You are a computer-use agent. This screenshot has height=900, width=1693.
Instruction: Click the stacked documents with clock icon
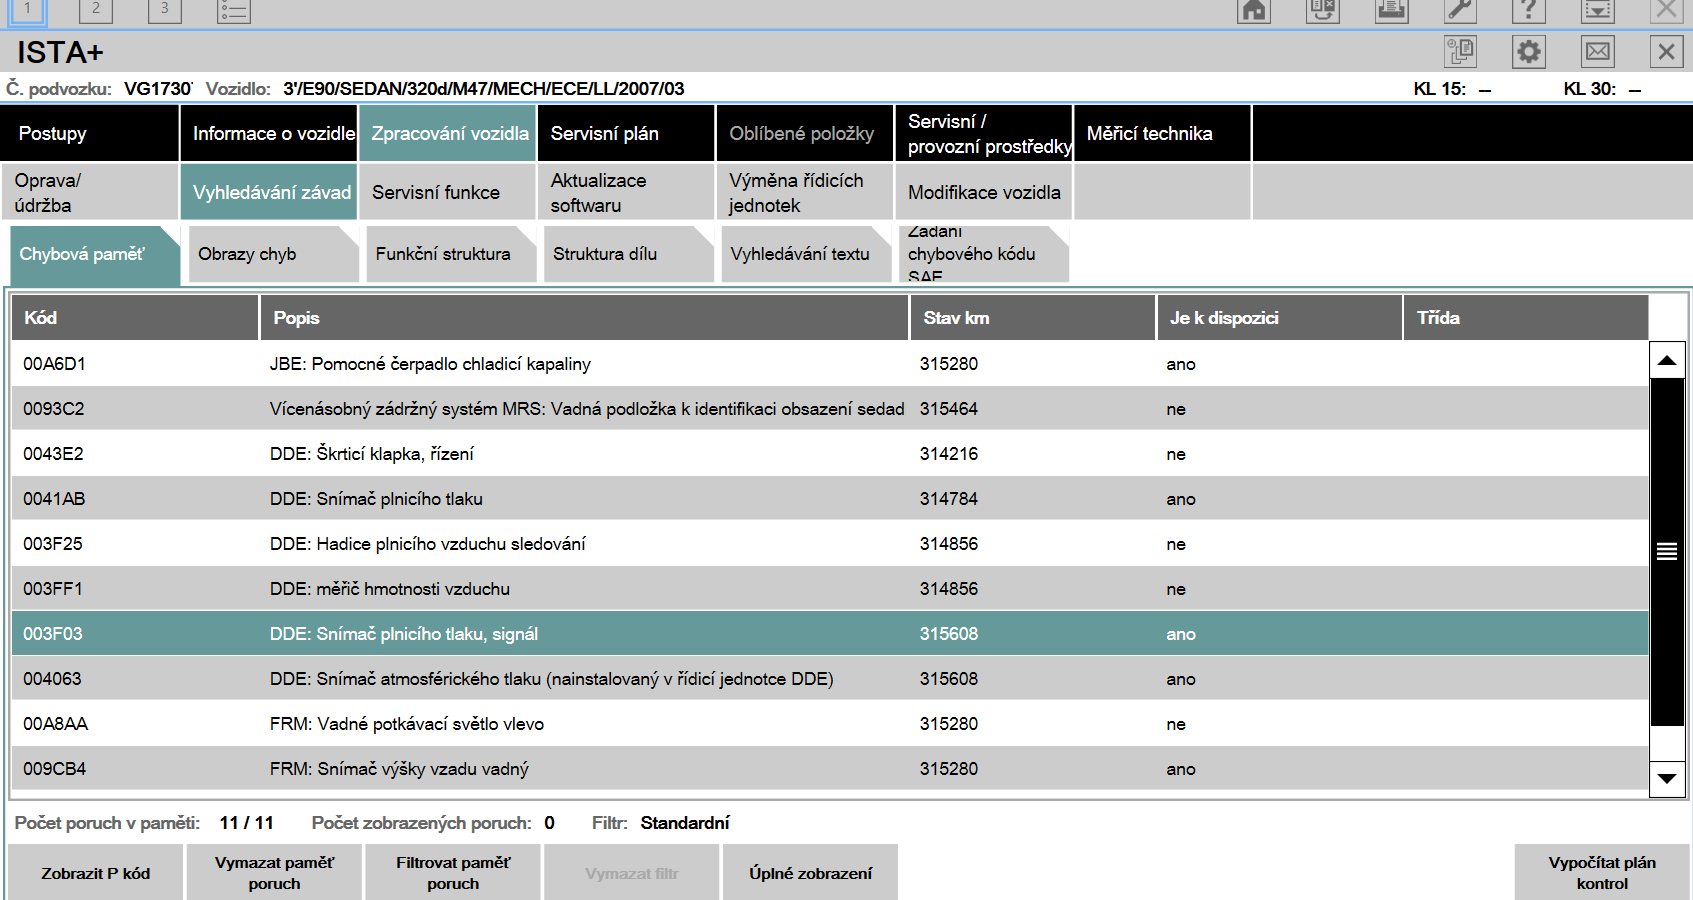(x=1460, y=52)
